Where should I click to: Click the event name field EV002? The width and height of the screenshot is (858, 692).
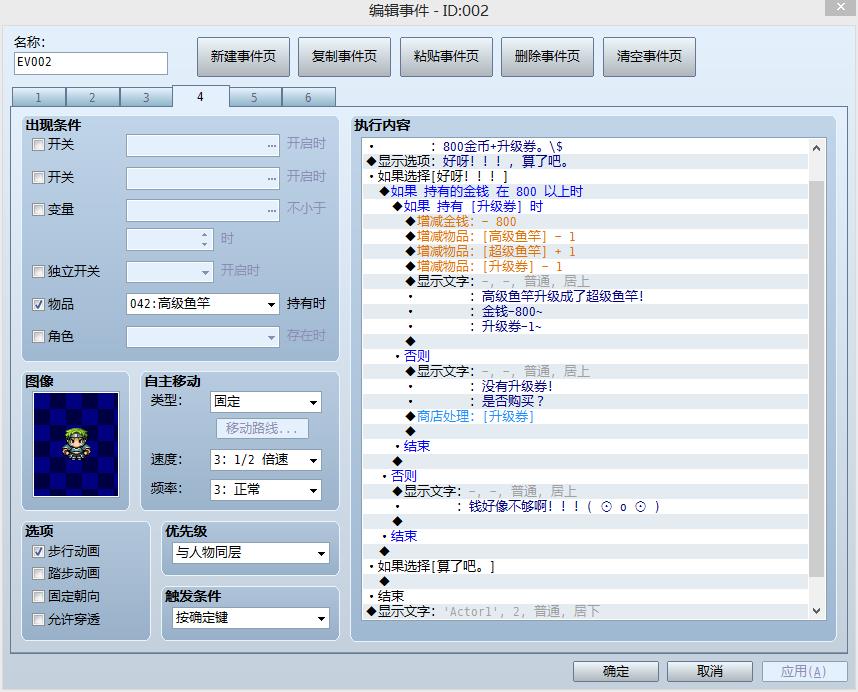(x=91, y=62)
